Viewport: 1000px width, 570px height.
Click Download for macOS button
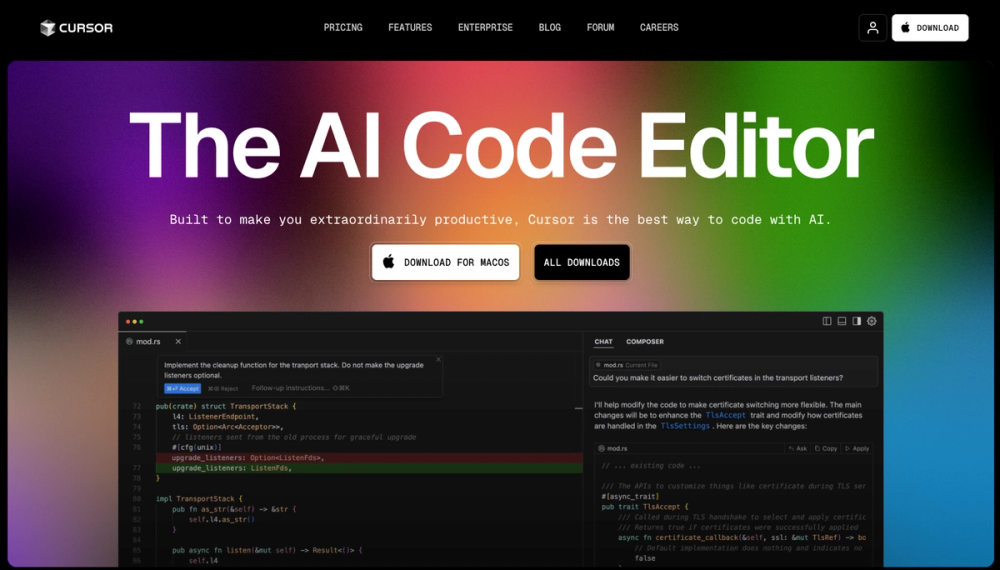[x=446, y=262]
